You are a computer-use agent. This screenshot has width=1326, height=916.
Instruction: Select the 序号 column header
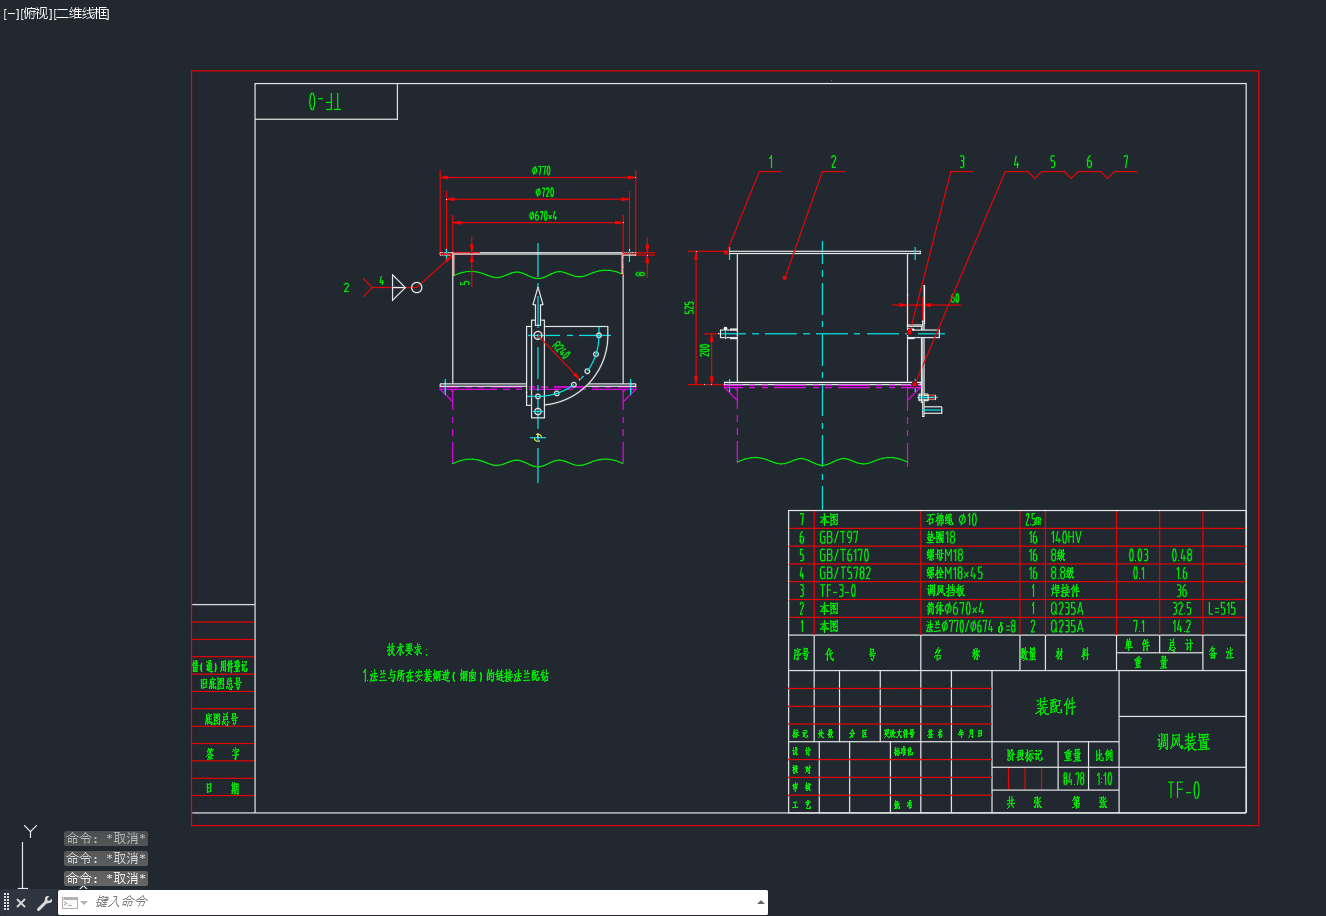coord(801,654)
